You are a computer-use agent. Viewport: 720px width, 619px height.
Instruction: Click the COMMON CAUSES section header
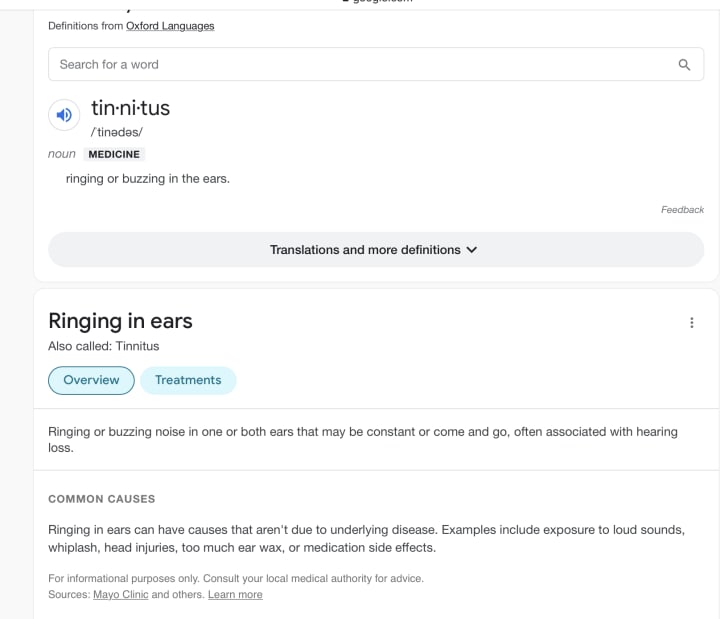(x=102, y=499)
